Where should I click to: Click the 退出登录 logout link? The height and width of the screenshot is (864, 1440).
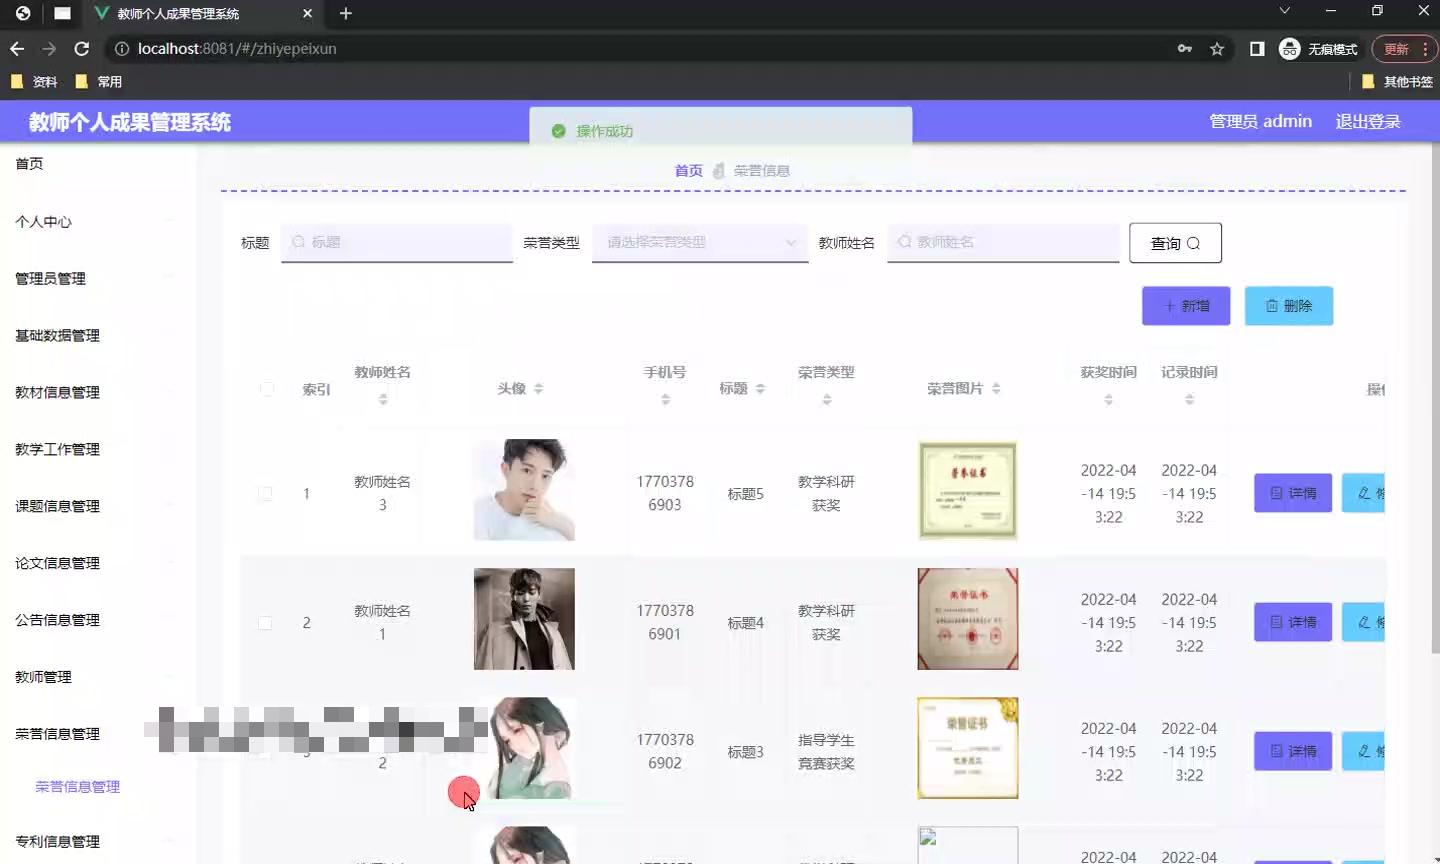click(1368, 122)
